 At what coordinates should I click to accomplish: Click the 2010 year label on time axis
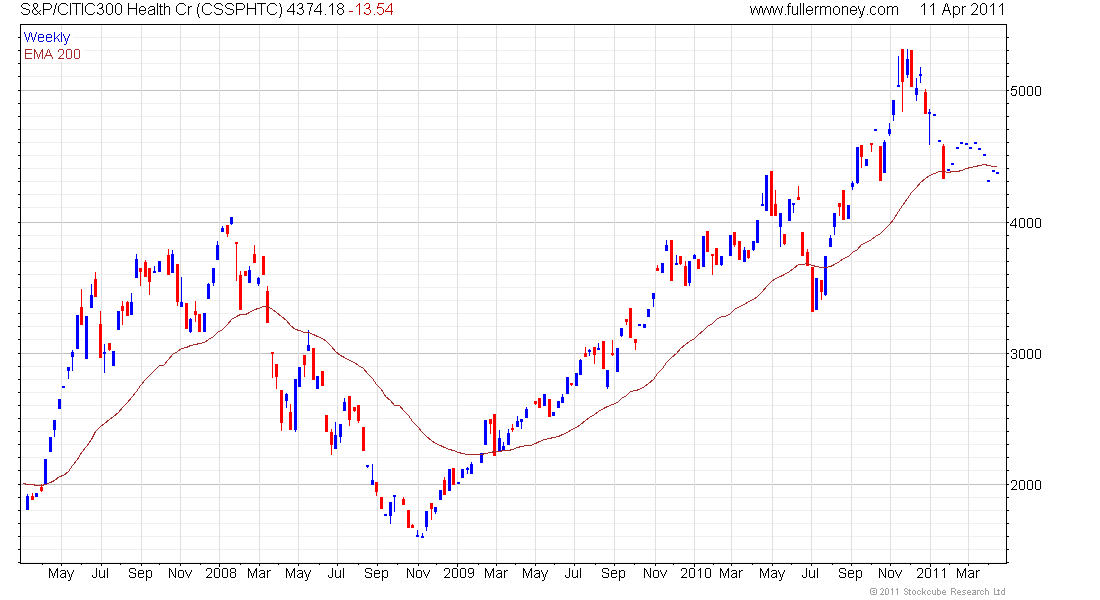coord(696,573)
